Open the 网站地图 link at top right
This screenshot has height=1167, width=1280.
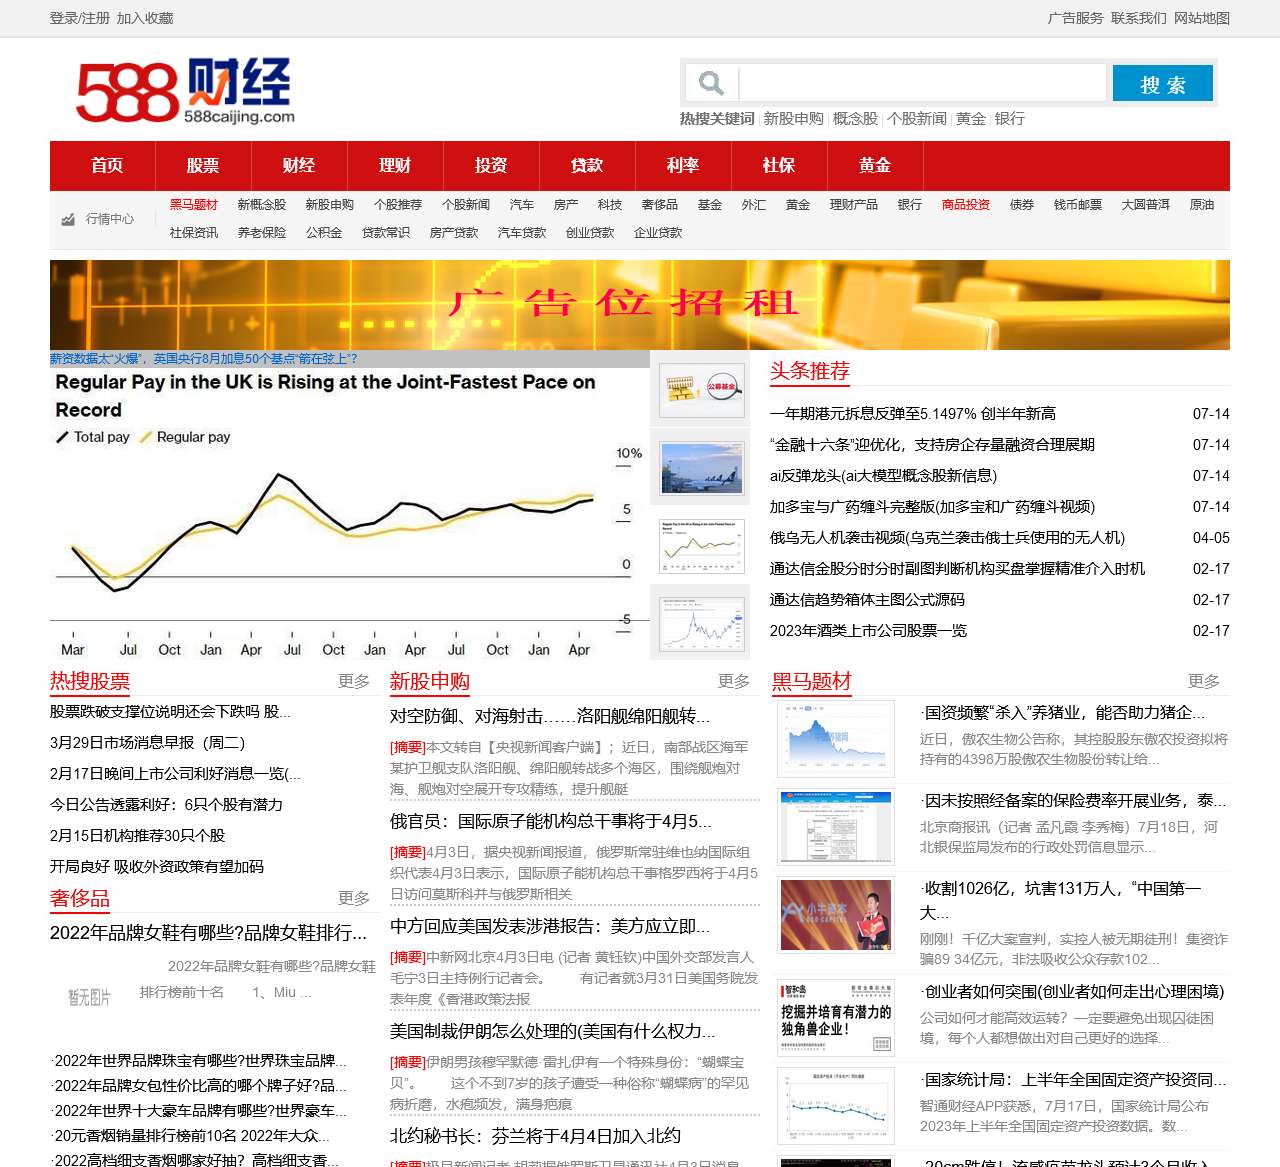[1205, 17]
